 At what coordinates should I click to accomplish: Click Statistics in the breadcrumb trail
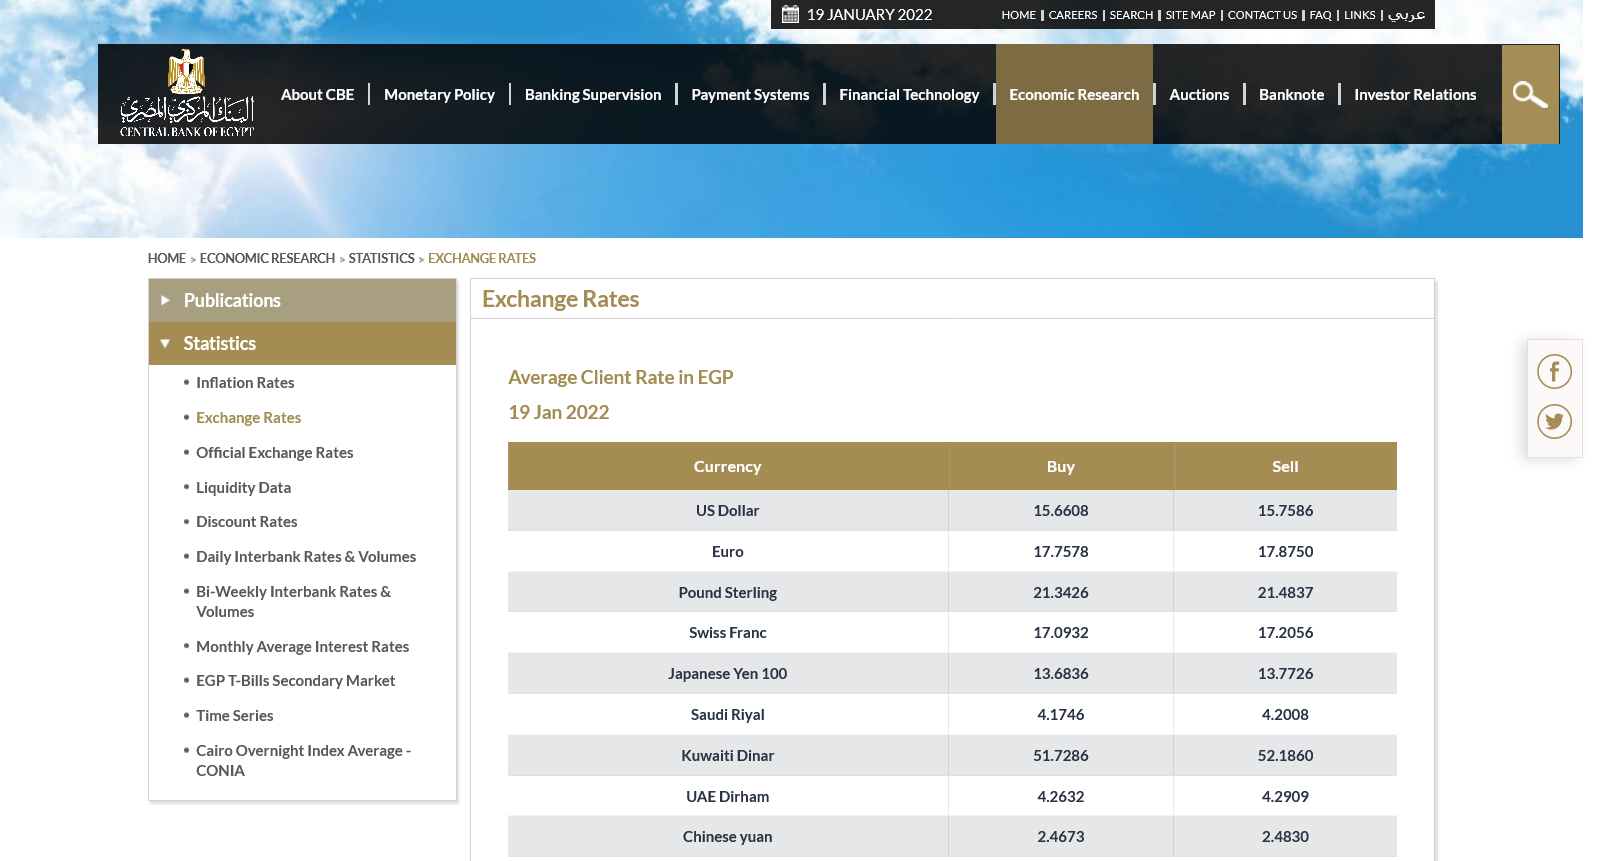pyautogui.click(x=381, y=258)
